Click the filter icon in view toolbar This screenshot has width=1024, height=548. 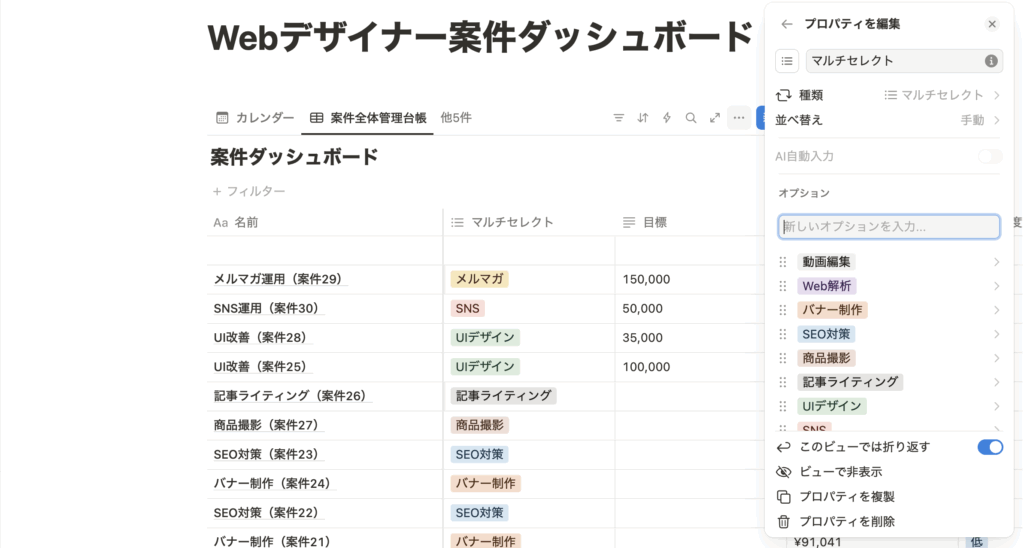click(619, 118)
